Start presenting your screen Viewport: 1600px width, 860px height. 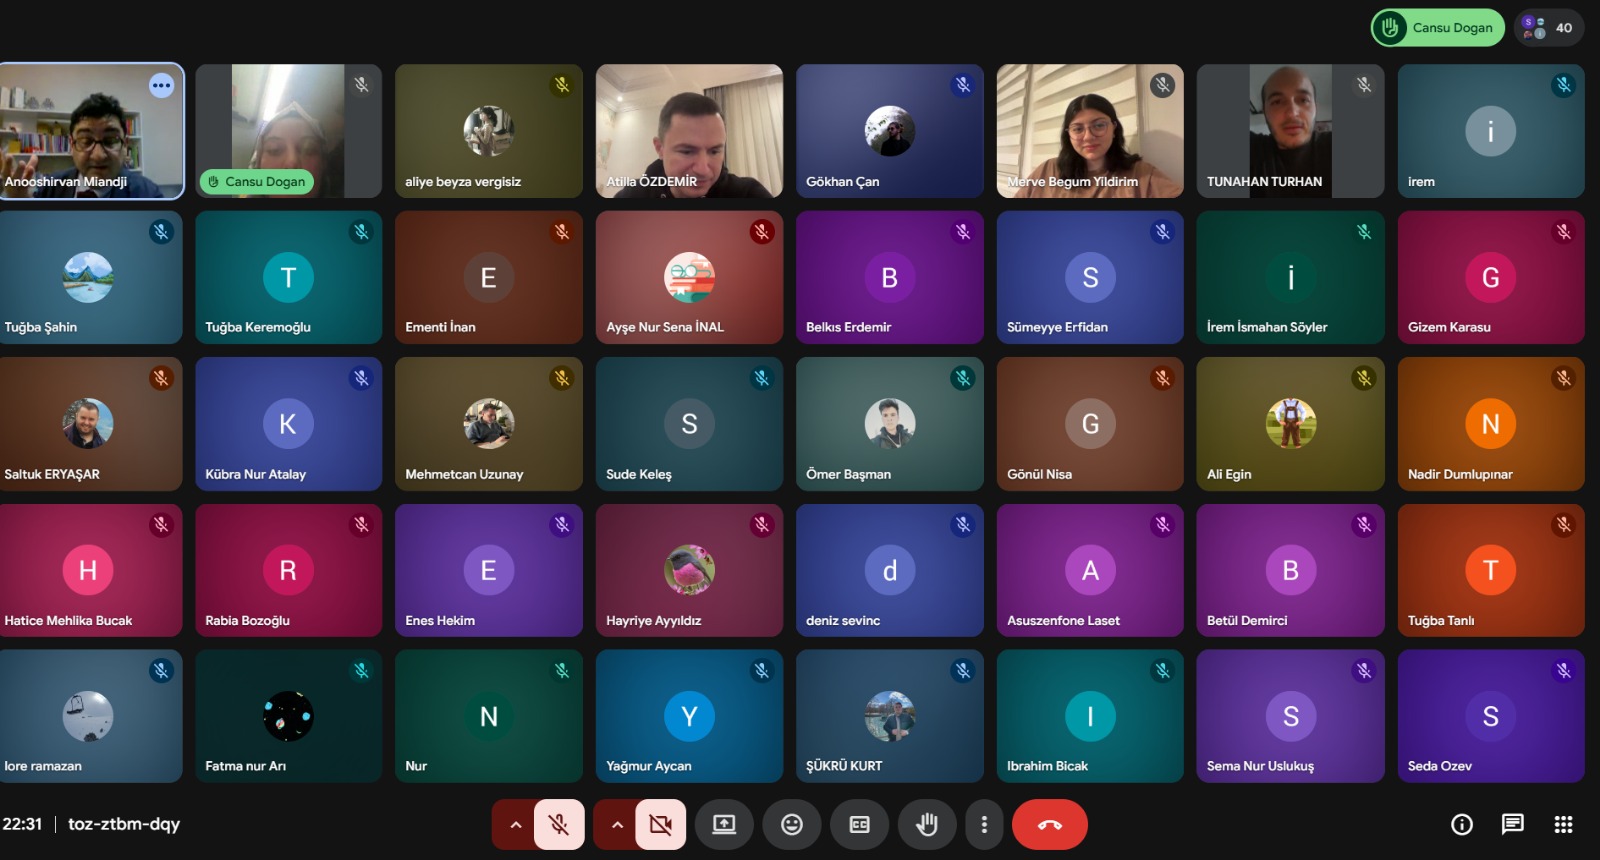(x=724, y=824)
